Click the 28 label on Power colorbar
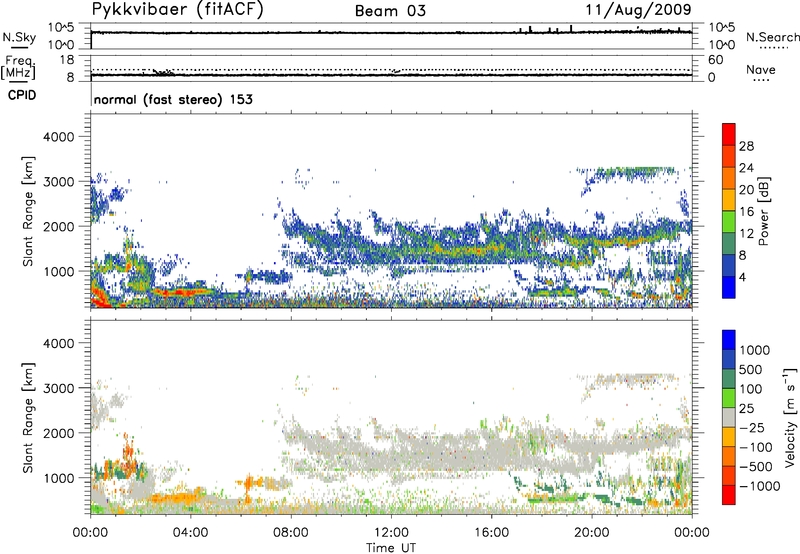The width and height of the screenshot is (800, 554). (746, 146)
